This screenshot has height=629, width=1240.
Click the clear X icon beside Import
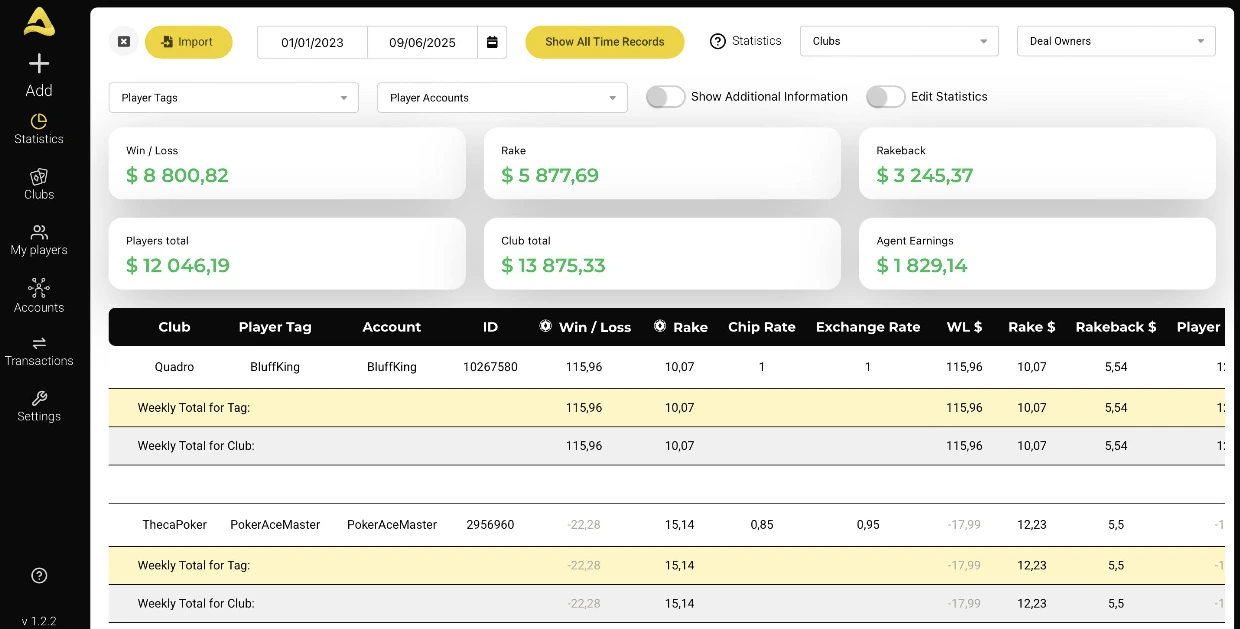[124, 42]
